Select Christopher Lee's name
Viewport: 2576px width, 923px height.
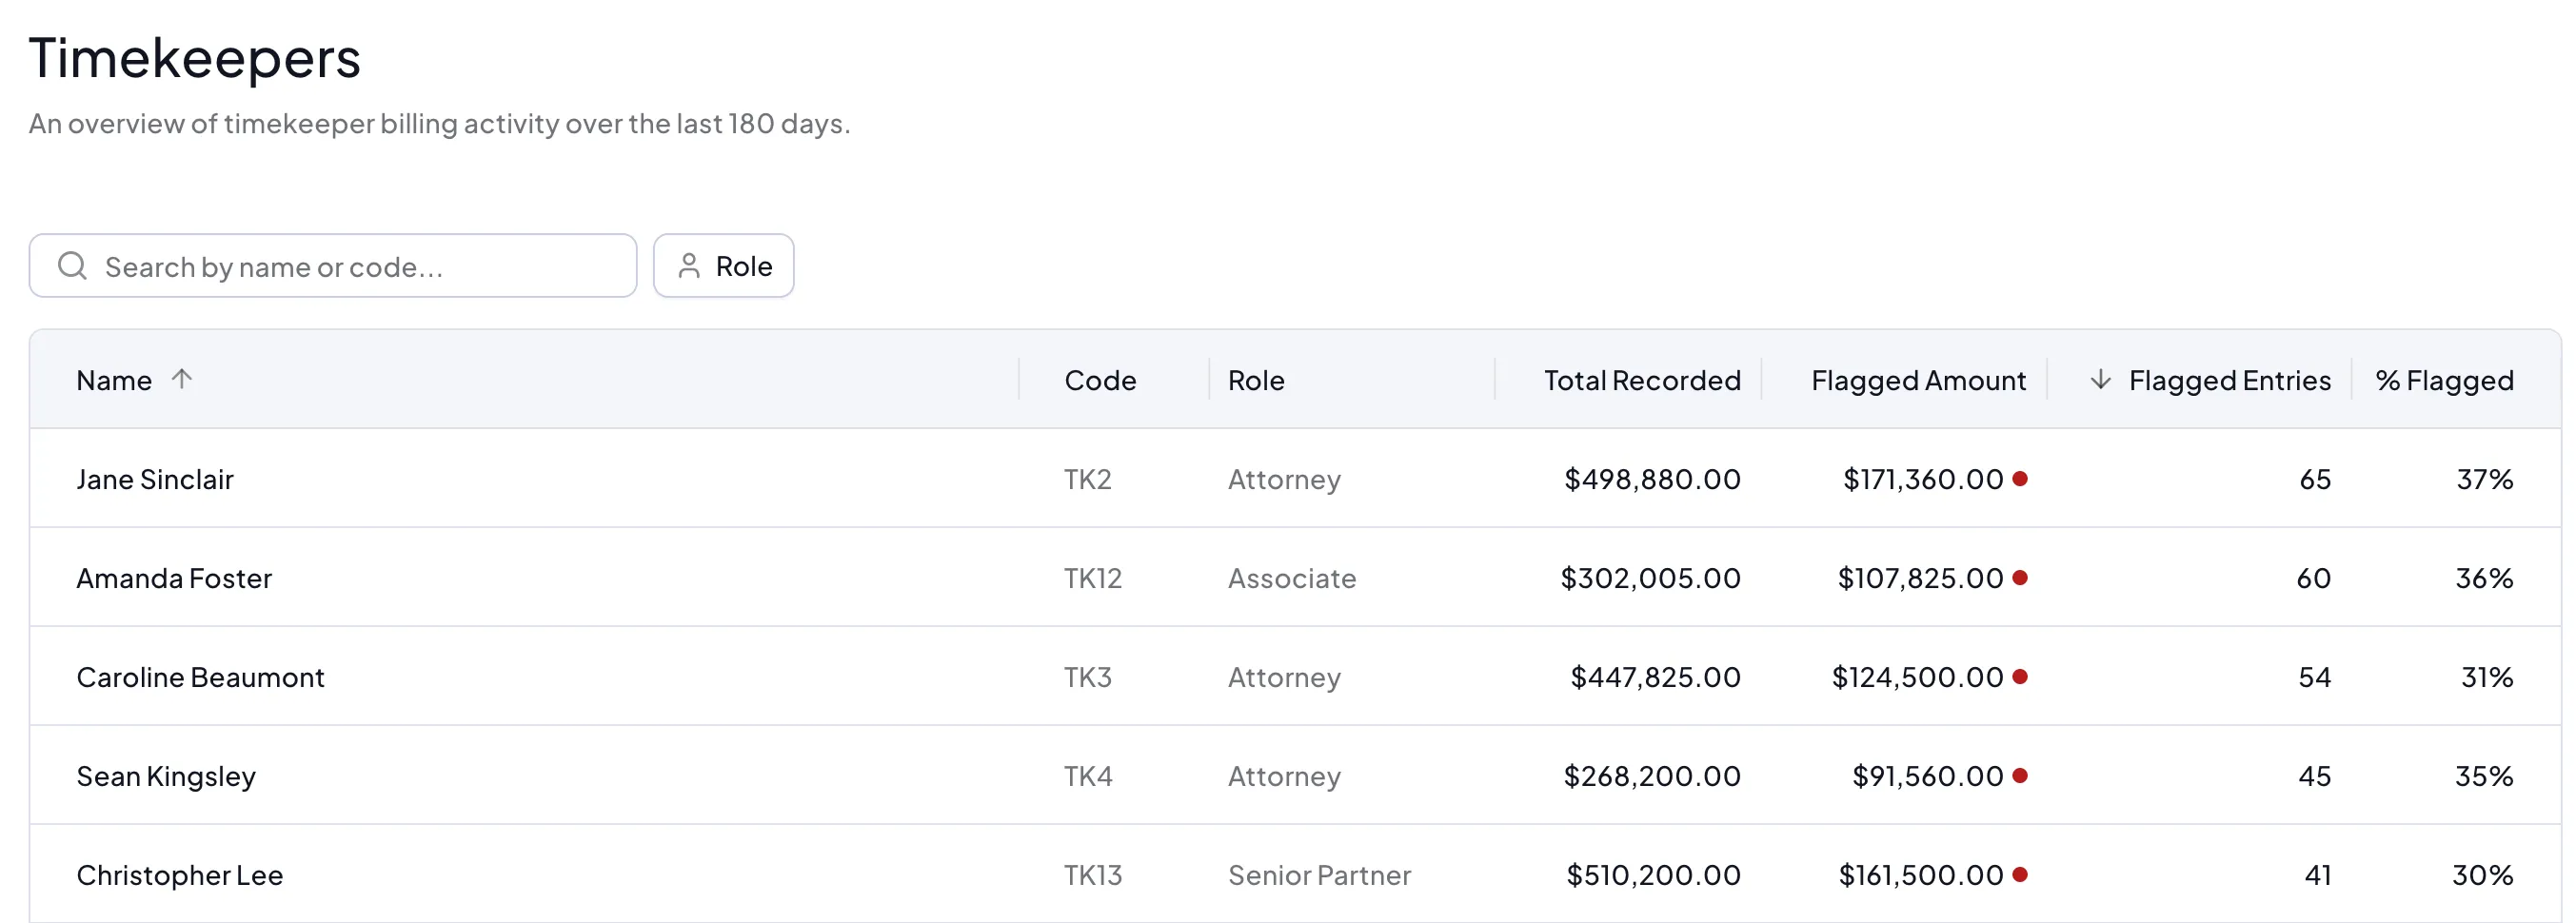point(180,875)
